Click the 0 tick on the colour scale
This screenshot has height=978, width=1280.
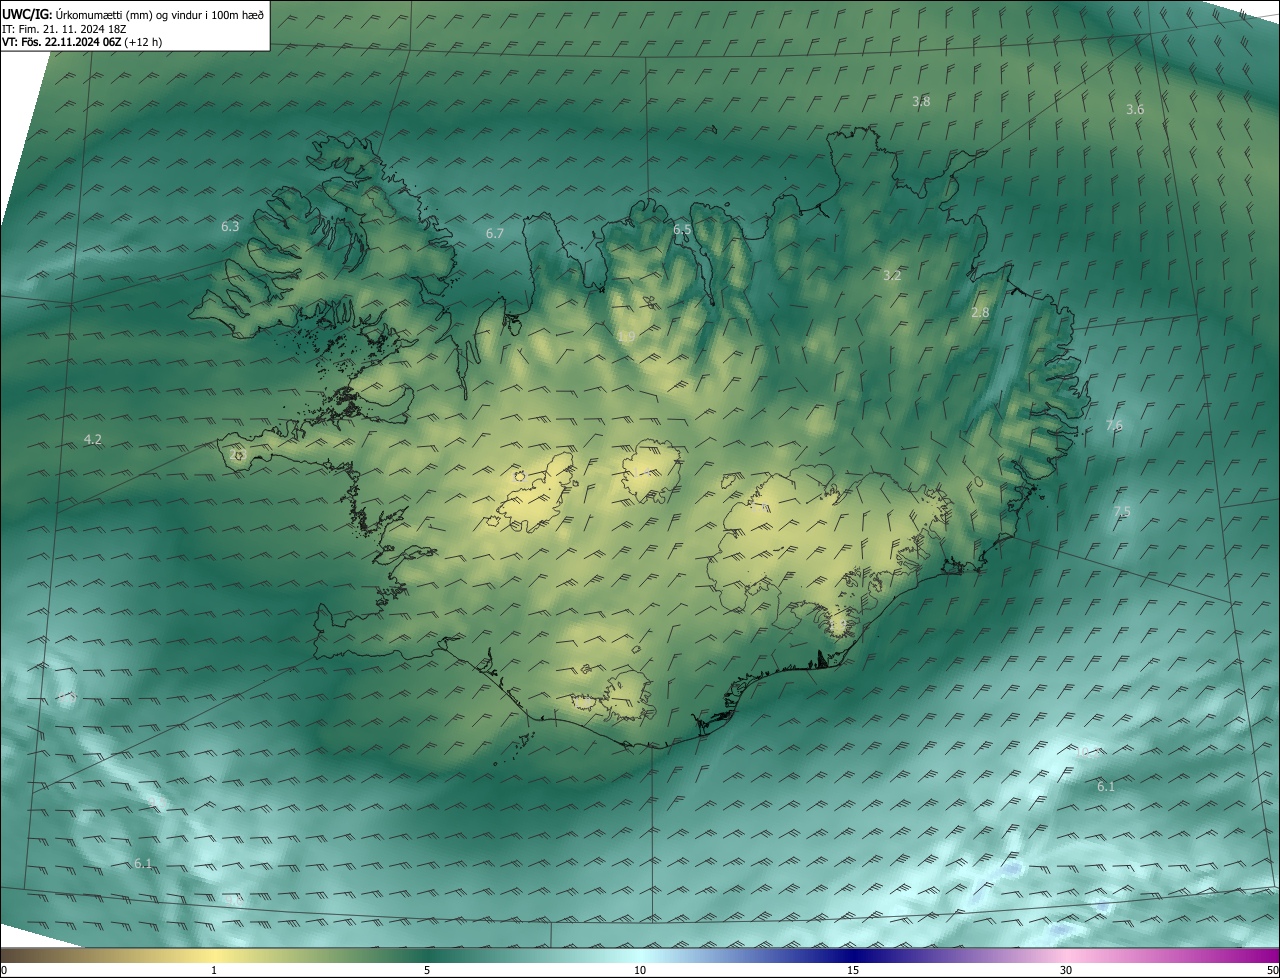(x=3, y=970)
